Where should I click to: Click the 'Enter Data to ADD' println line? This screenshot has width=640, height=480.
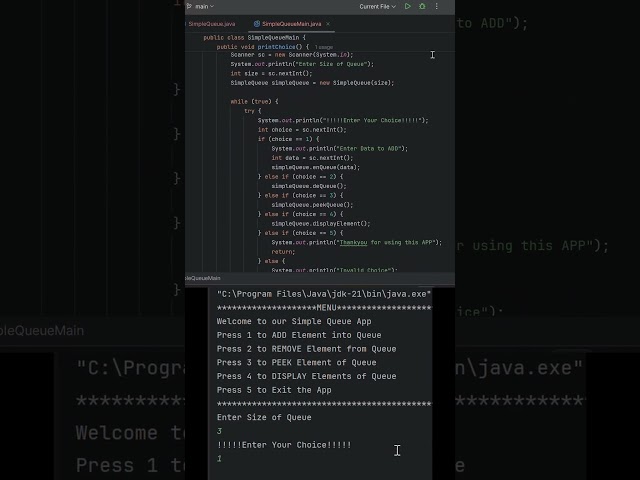point(340,149)
